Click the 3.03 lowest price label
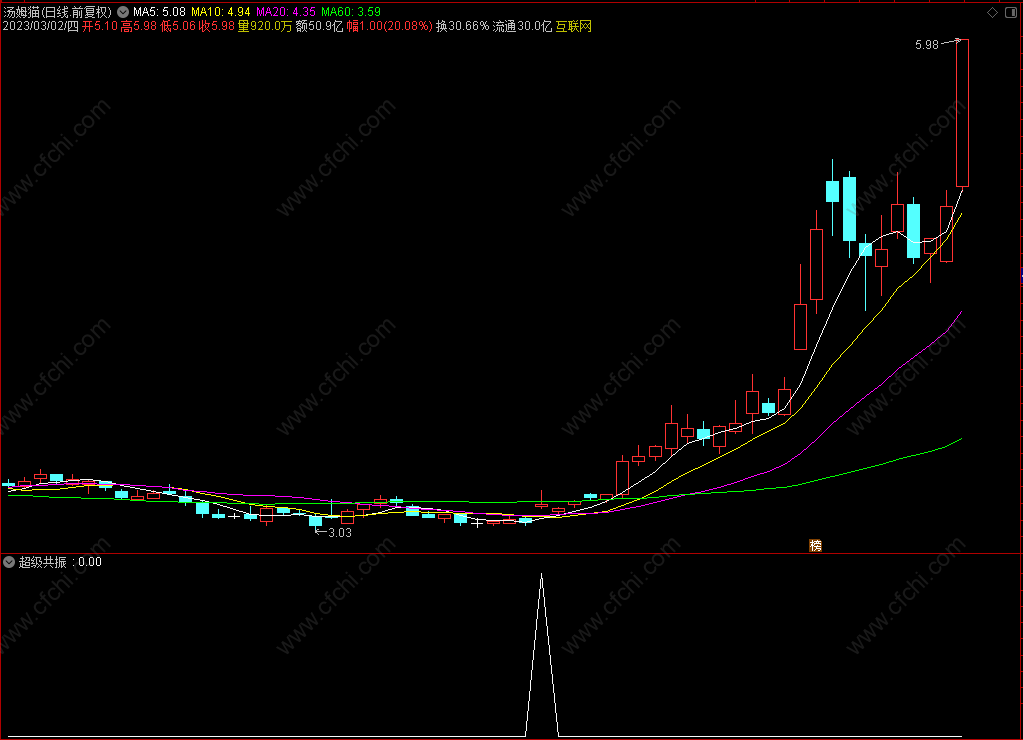1023x740 pixels. (x=340, y=532)
